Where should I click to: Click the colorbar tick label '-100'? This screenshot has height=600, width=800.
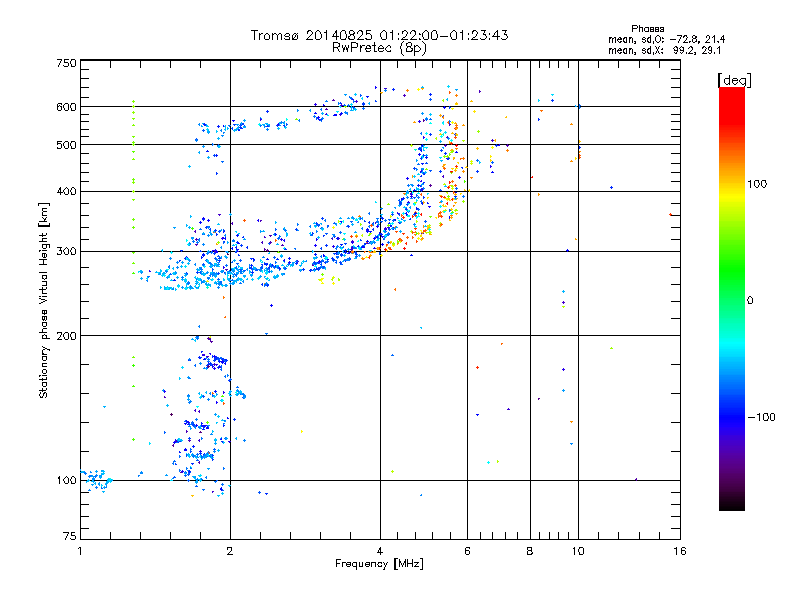point(761,417)
